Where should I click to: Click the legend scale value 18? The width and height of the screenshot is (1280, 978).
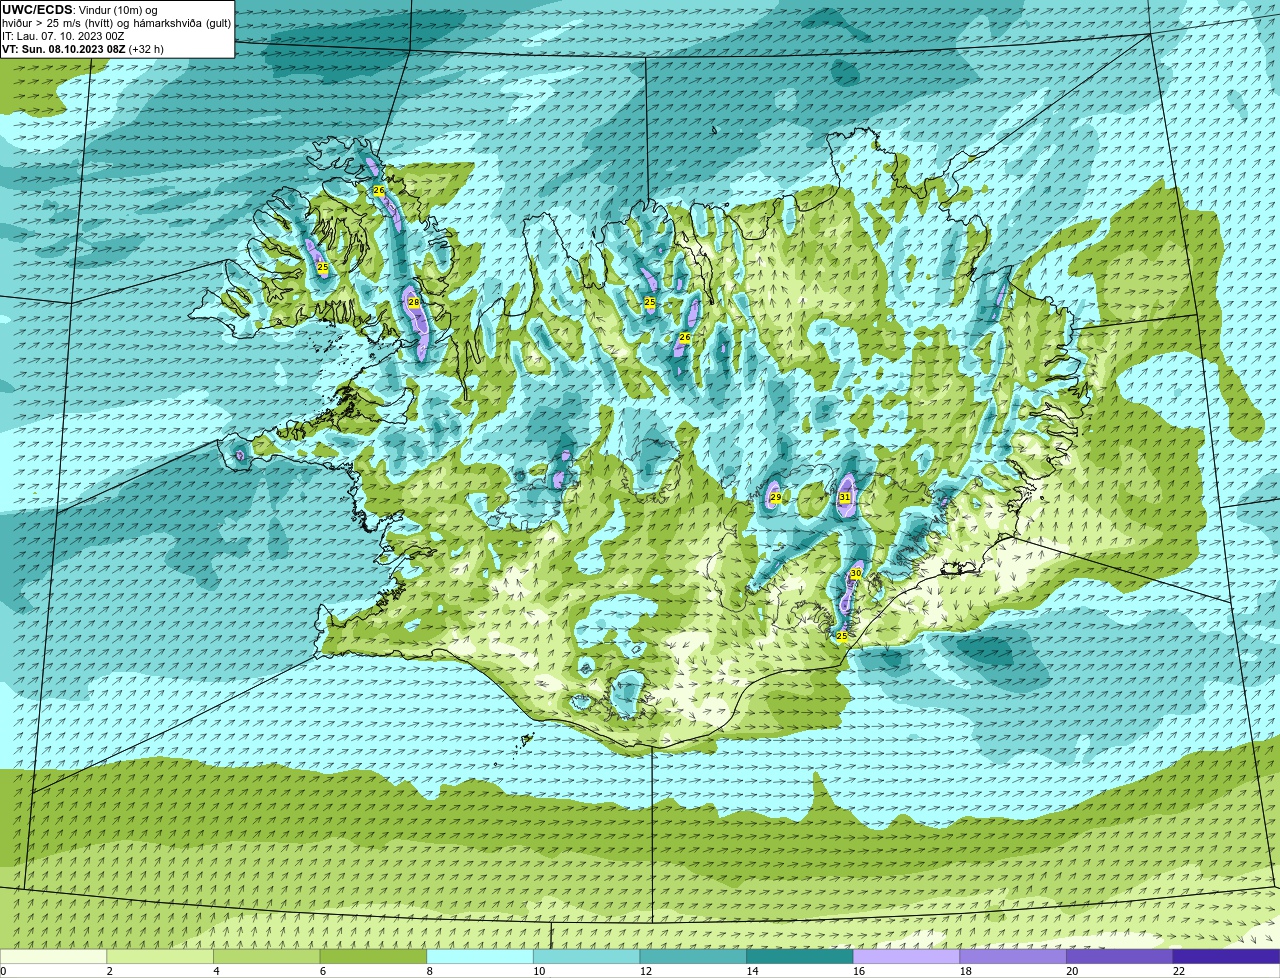966,971
